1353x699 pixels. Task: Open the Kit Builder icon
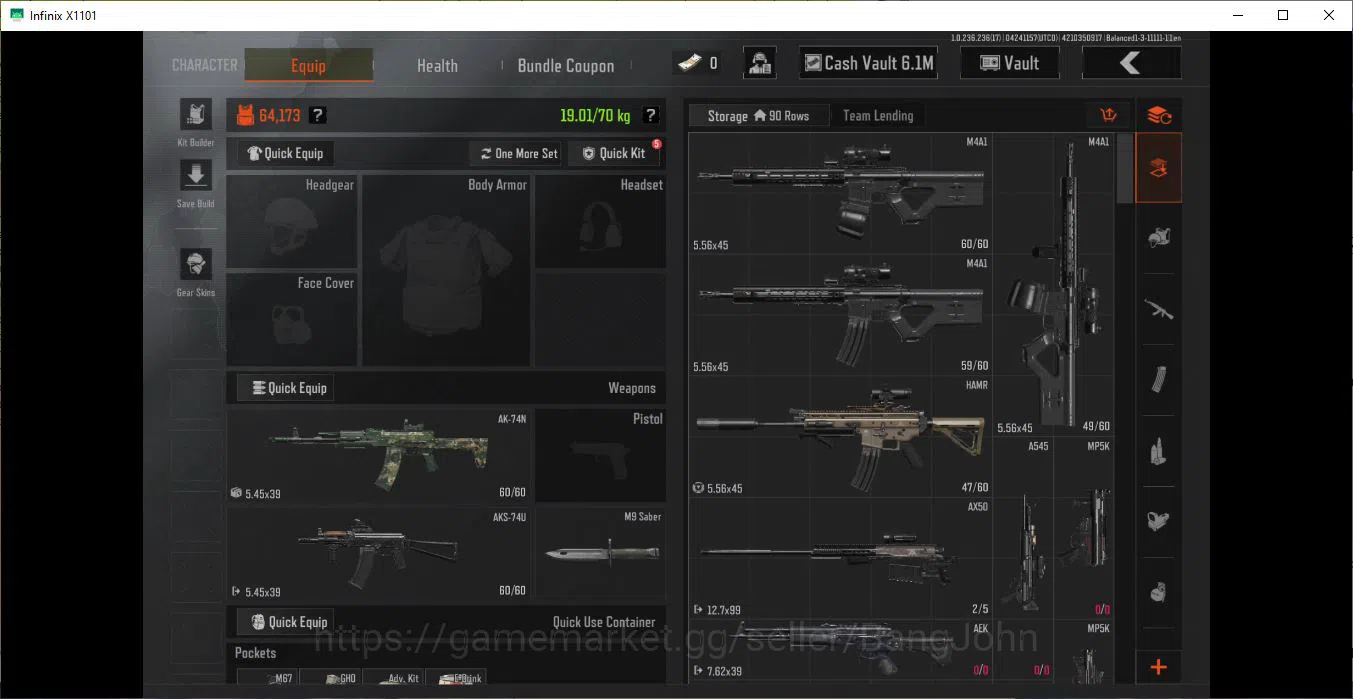point(195,114)
